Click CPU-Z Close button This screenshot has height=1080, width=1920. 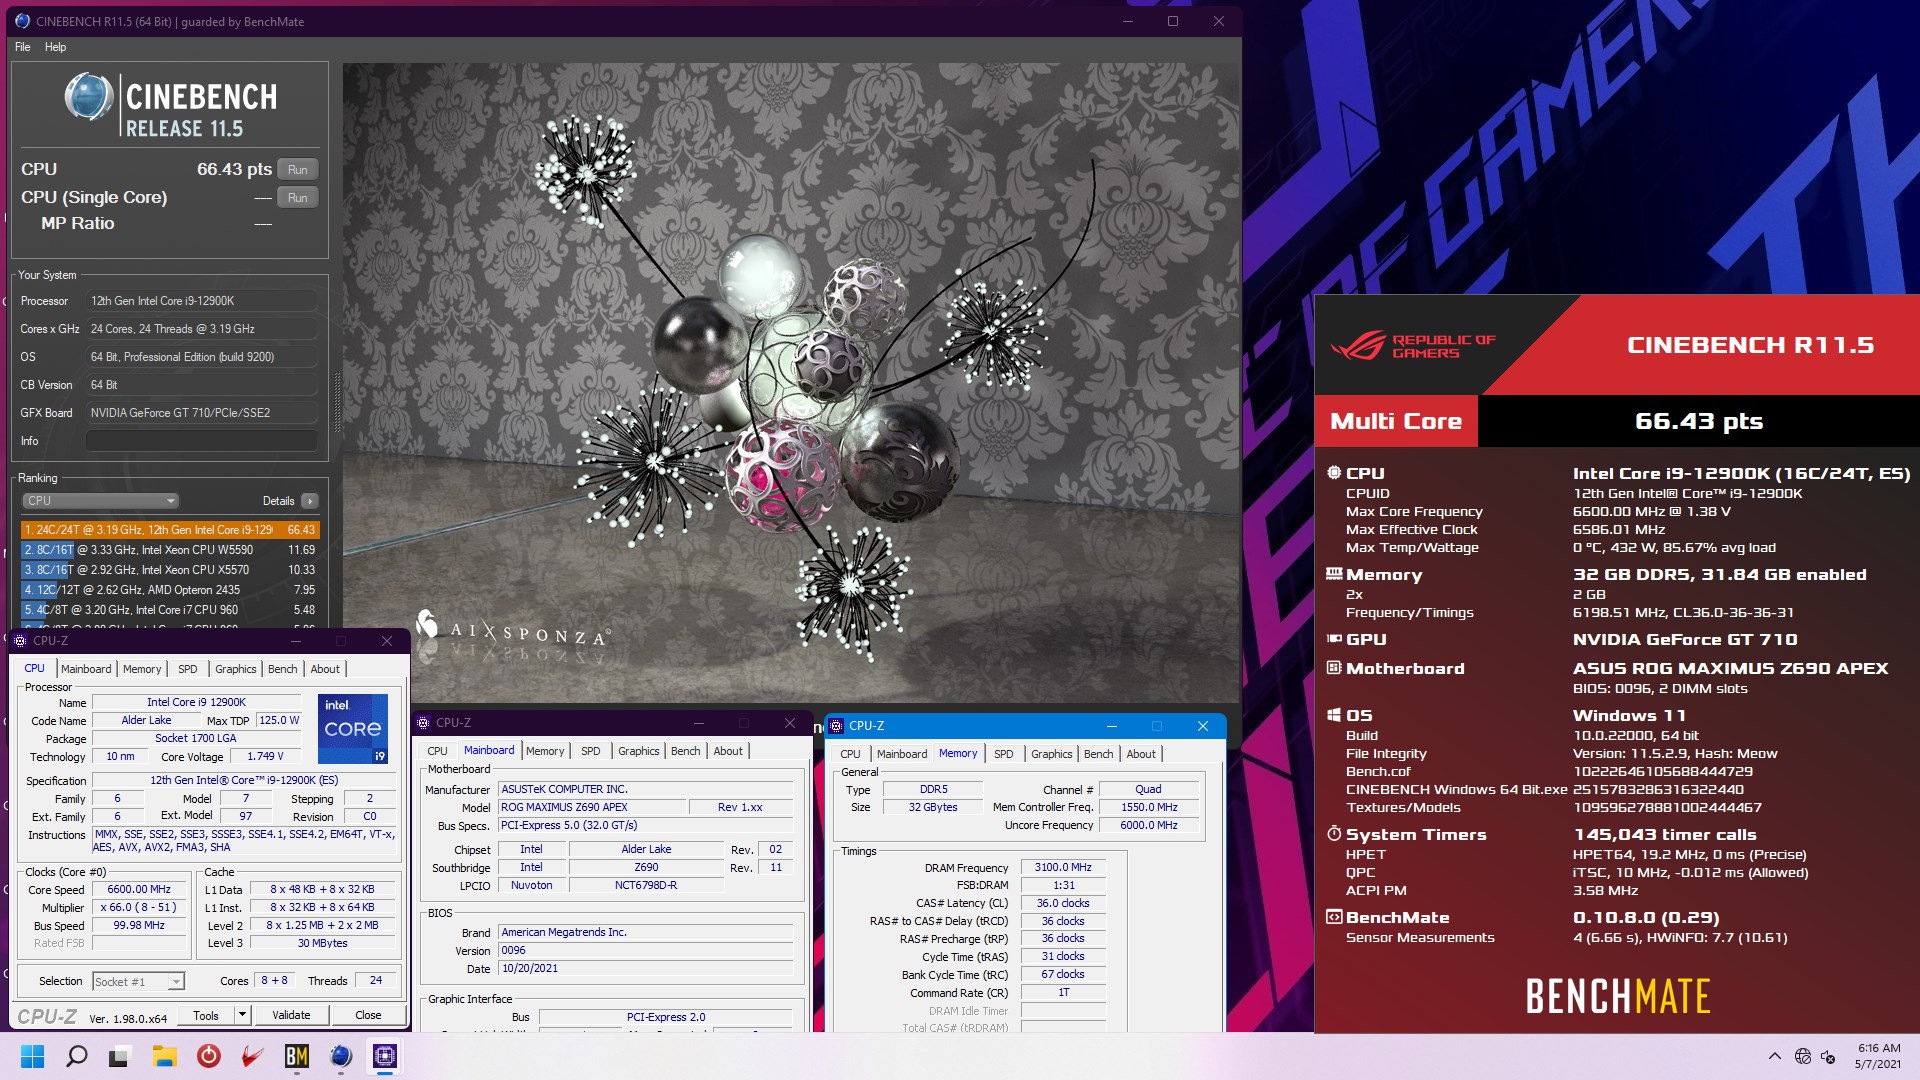[368, 1015]
